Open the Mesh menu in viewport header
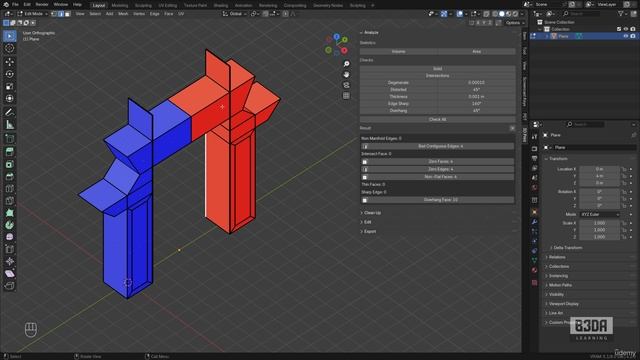Image resolution: width=640 pixels, height=360 pixels. 123,14
